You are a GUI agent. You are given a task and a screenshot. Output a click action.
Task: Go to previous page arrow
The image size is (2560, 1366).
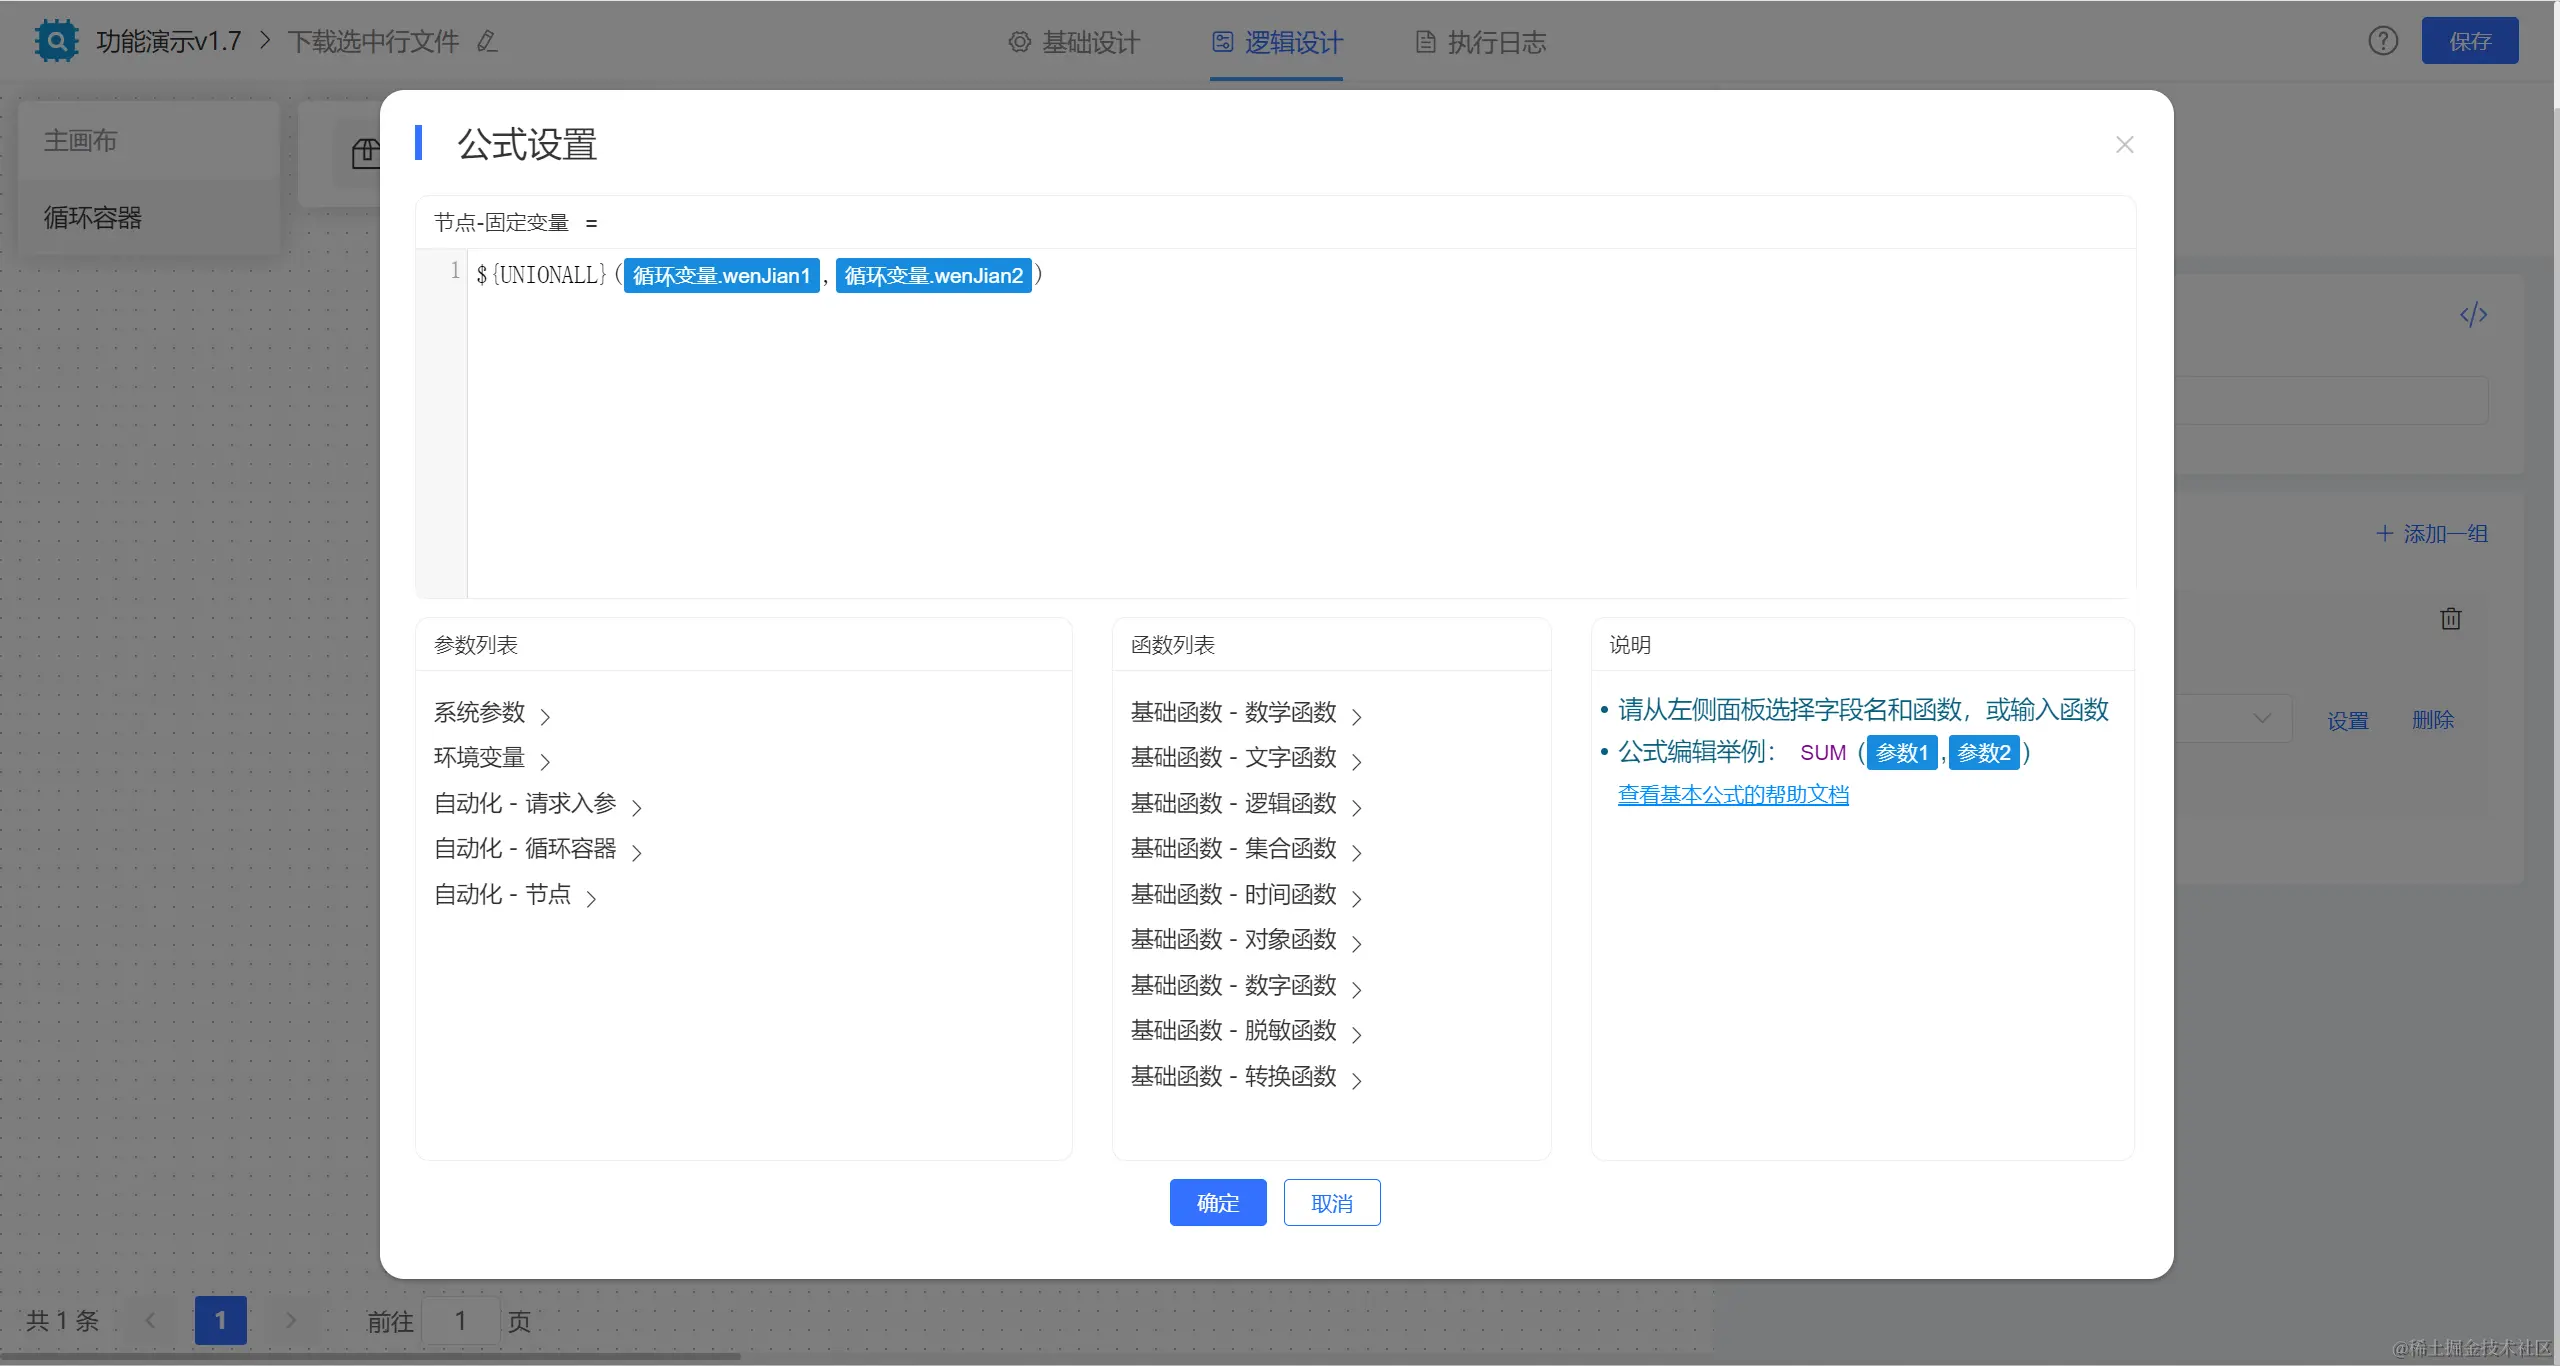click(x=150, y=1320)
